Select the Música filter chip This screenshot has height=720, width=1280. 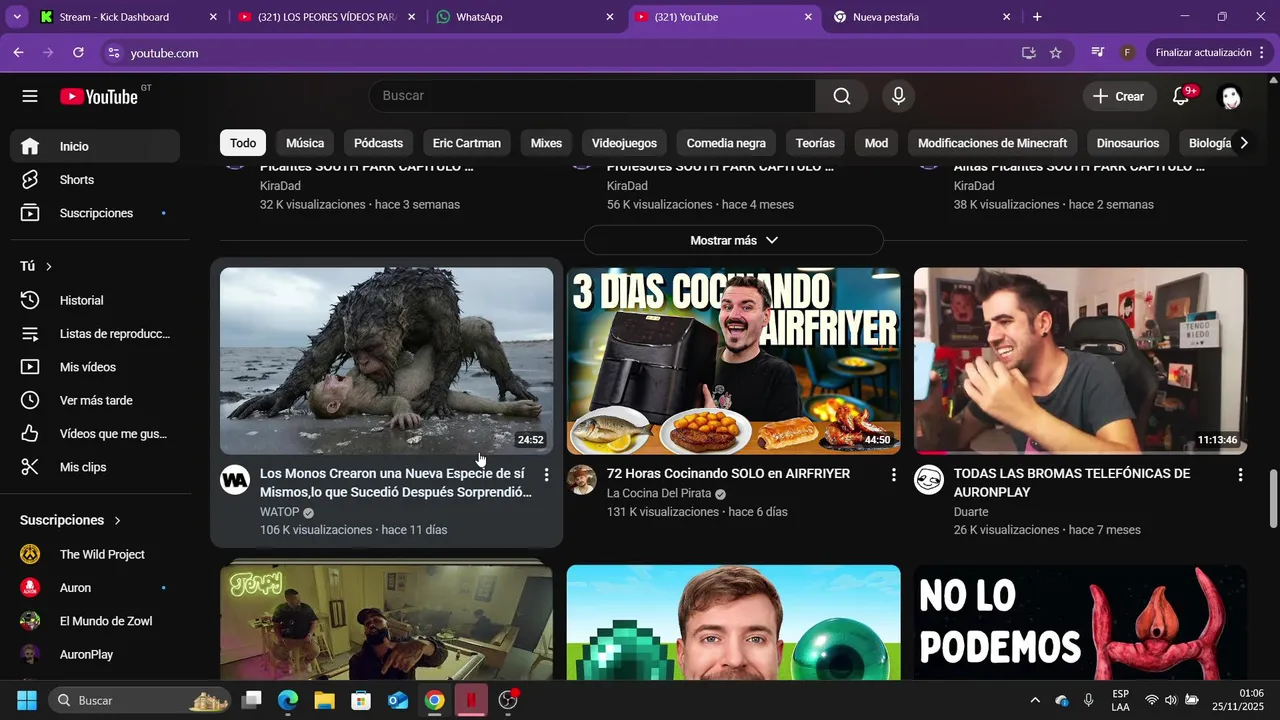(305, 143)
